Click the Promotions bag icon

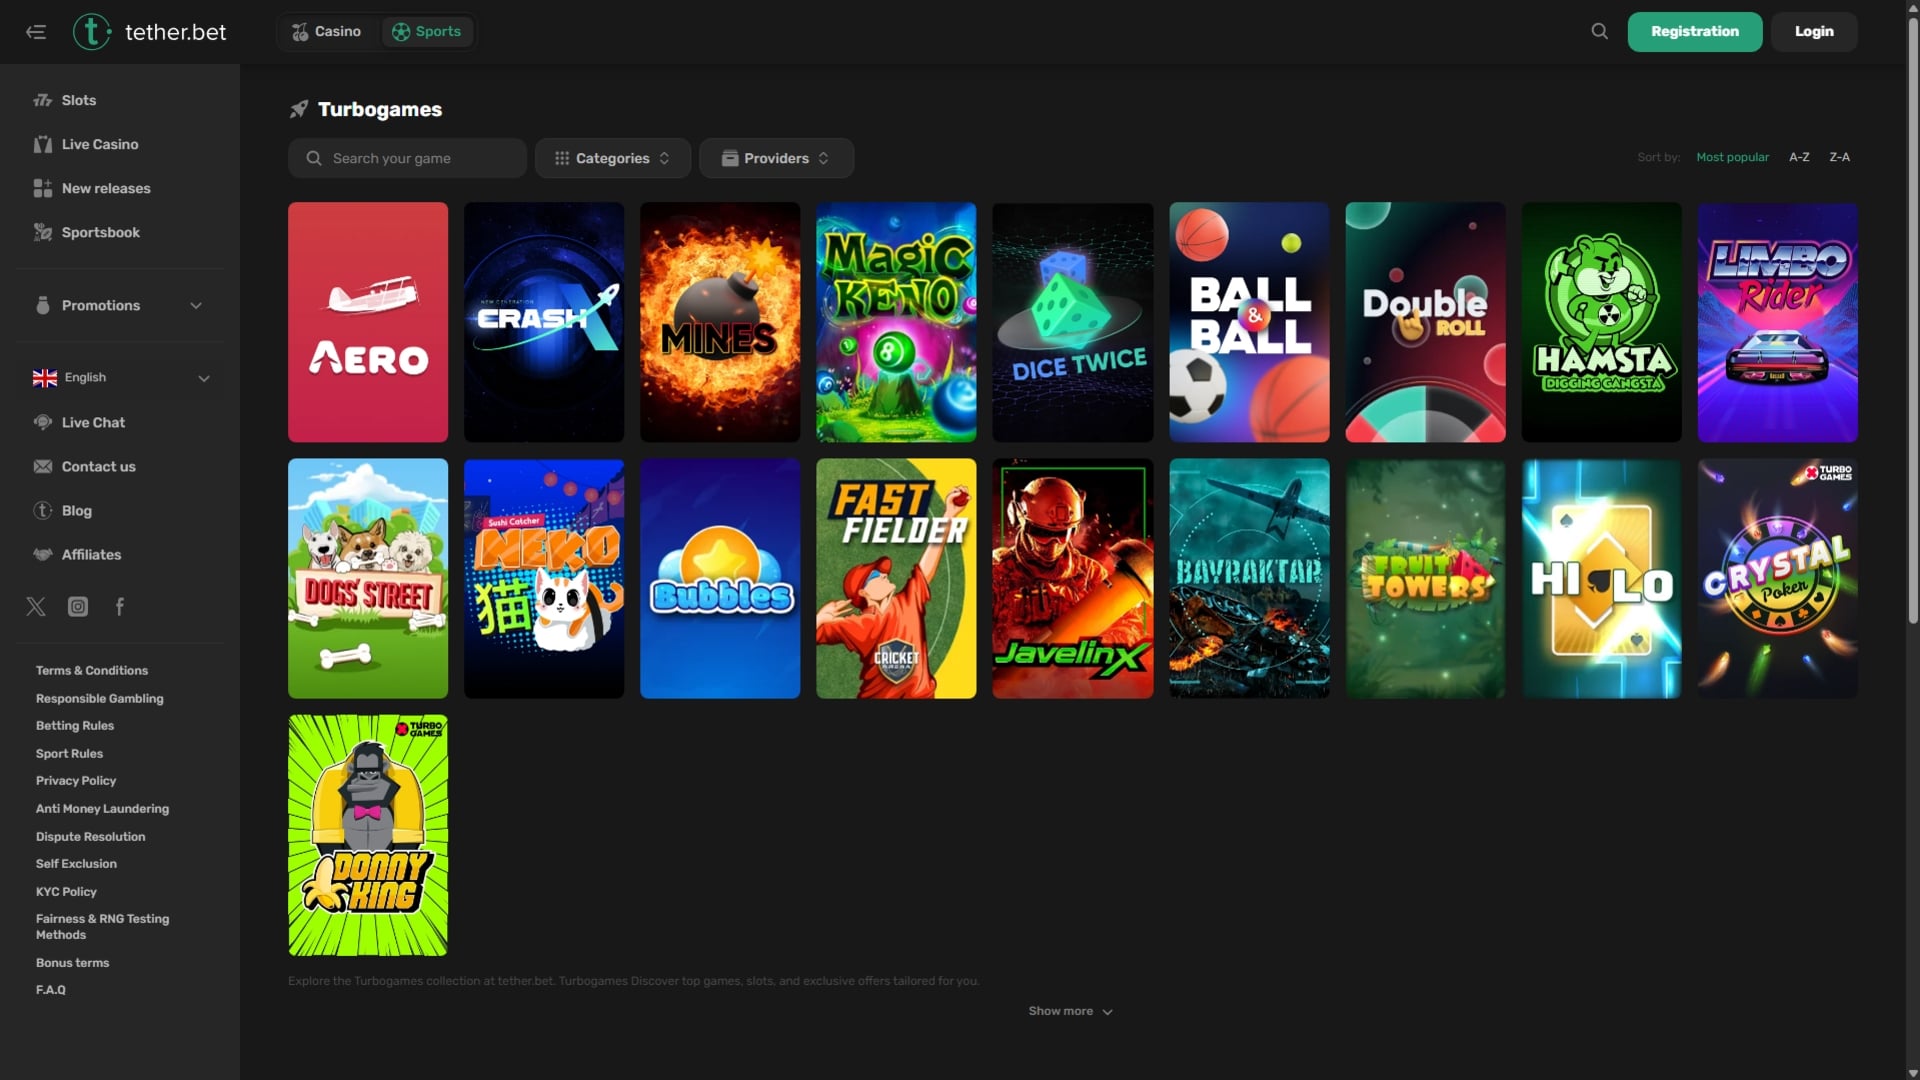(43, 305)
